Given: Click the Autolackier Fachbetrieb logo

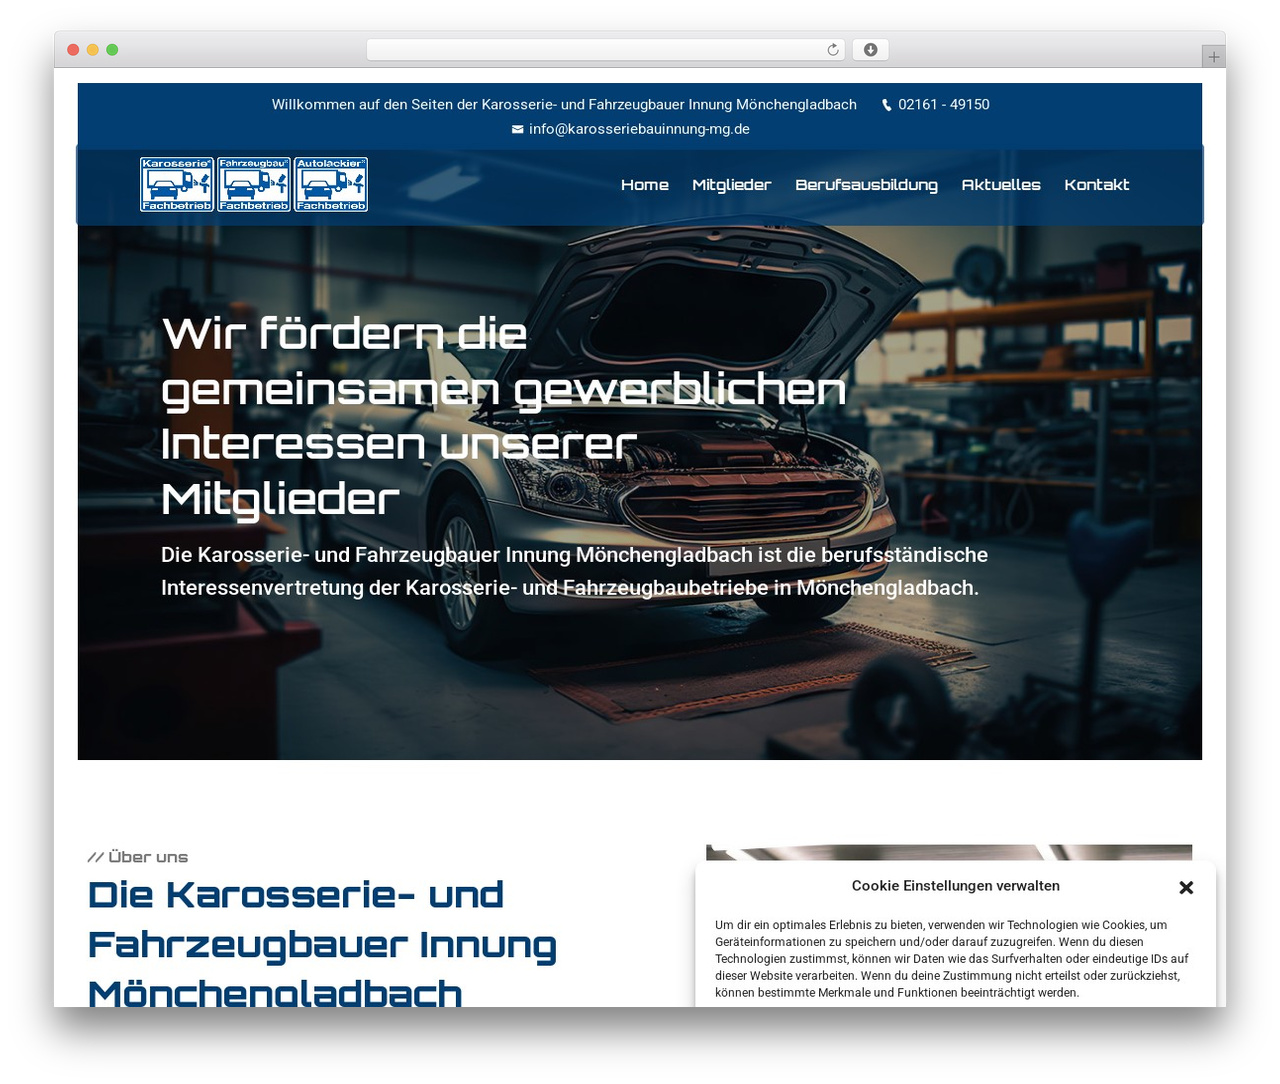Looking at the screenshot, I should (x=331, y=185).
